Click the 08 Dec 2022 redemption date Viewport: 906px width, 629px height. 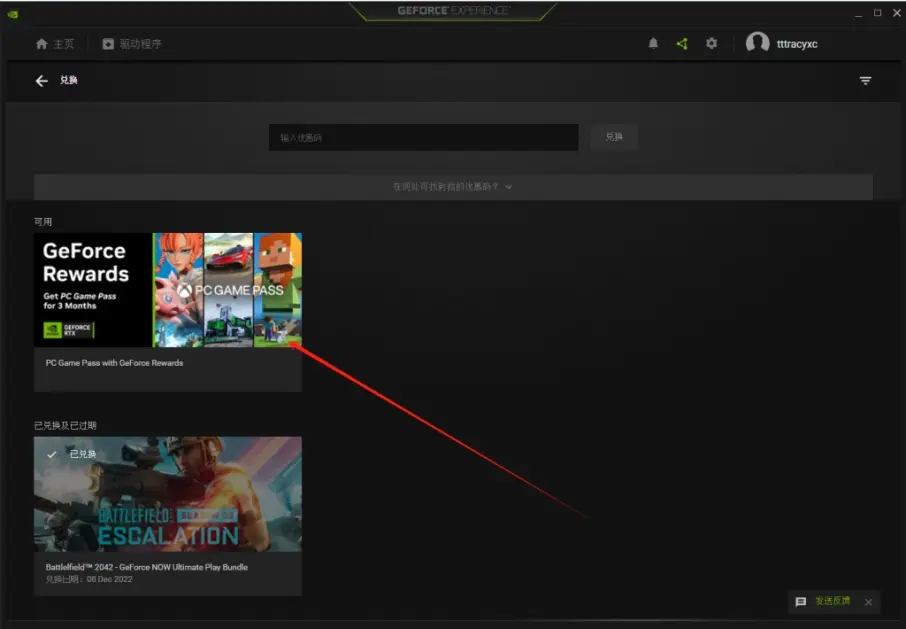tap(109, 579)
